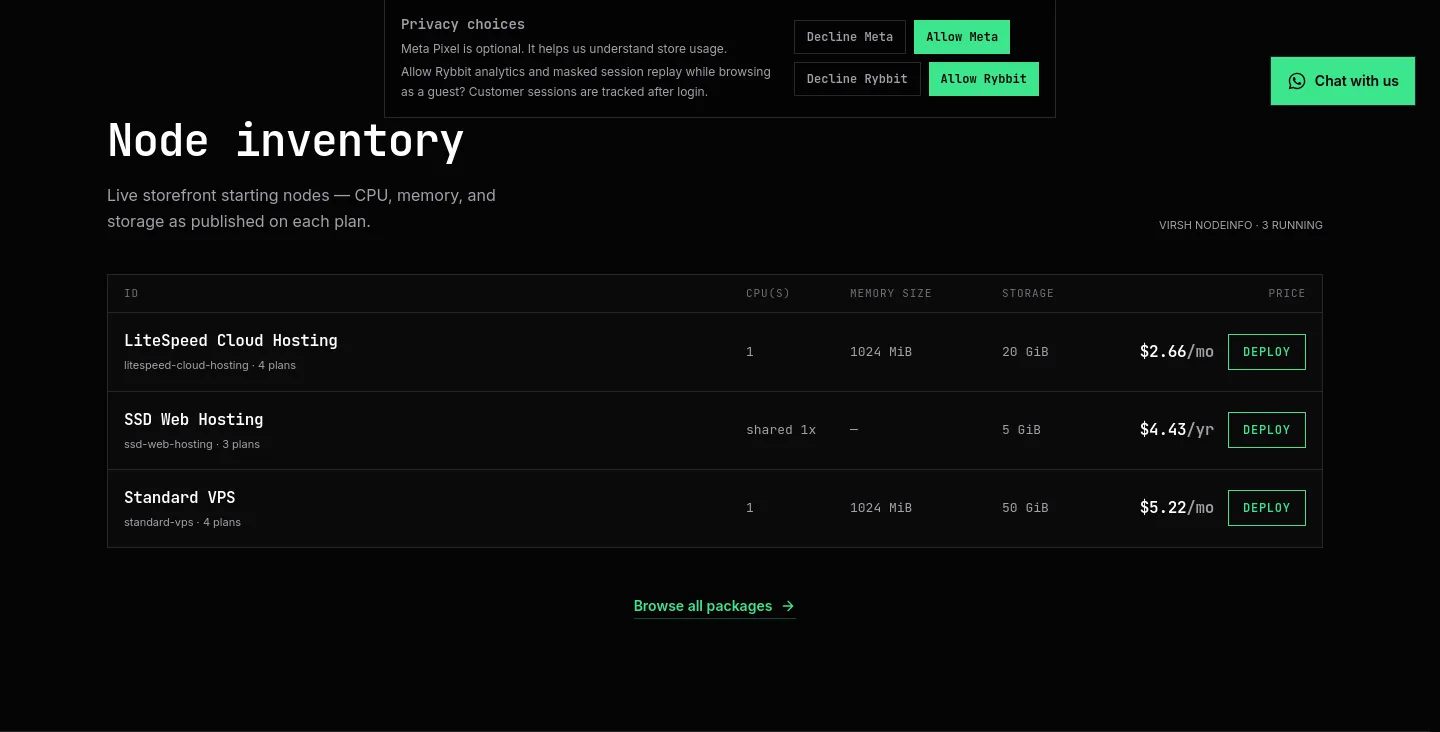
Task: Click the STORAGE column header
Action: click(1028, 293)
